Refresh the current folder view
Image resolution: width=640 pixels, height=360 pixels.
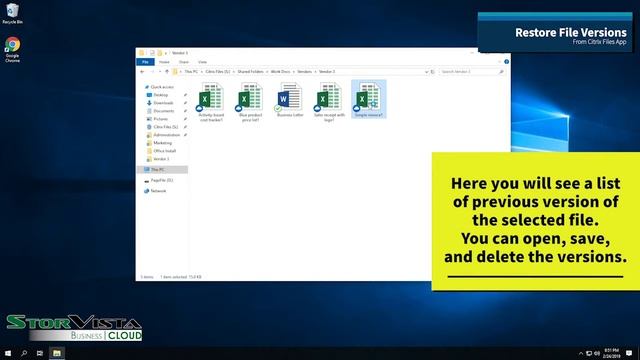coord(433,72)
